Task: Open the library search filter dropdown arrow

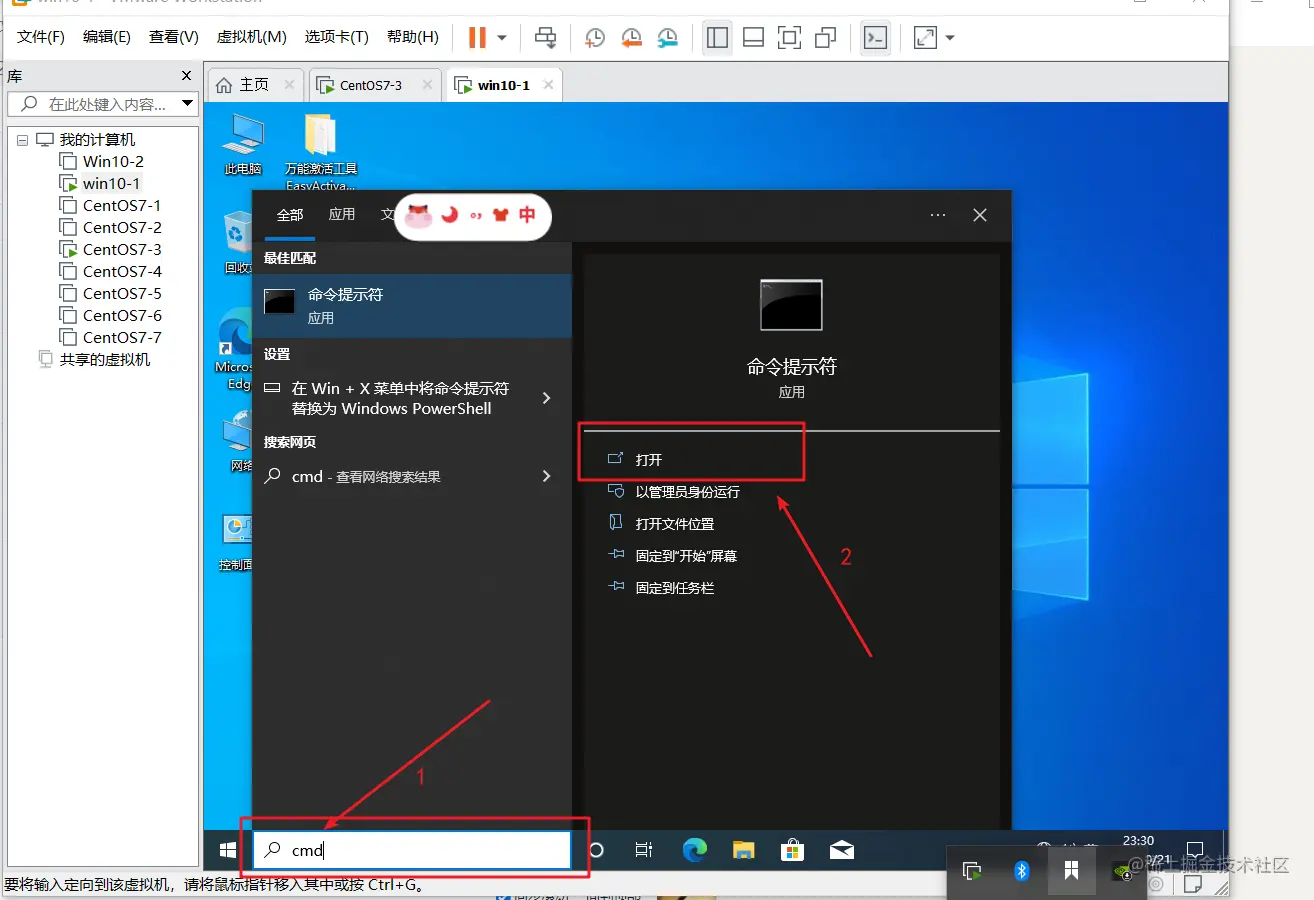Action: [x=187, y=104]
